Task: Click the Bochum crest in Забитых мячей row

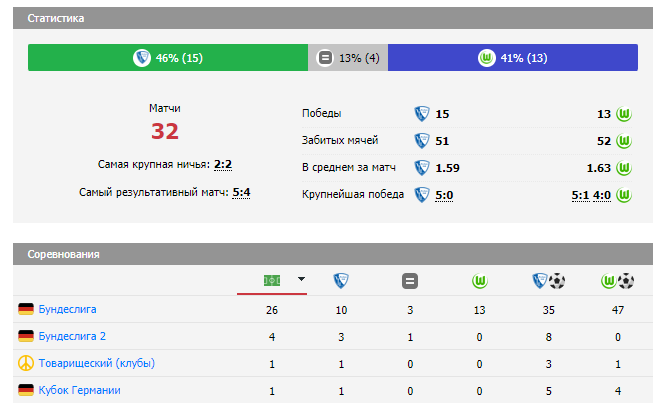Action: (421, 141)
